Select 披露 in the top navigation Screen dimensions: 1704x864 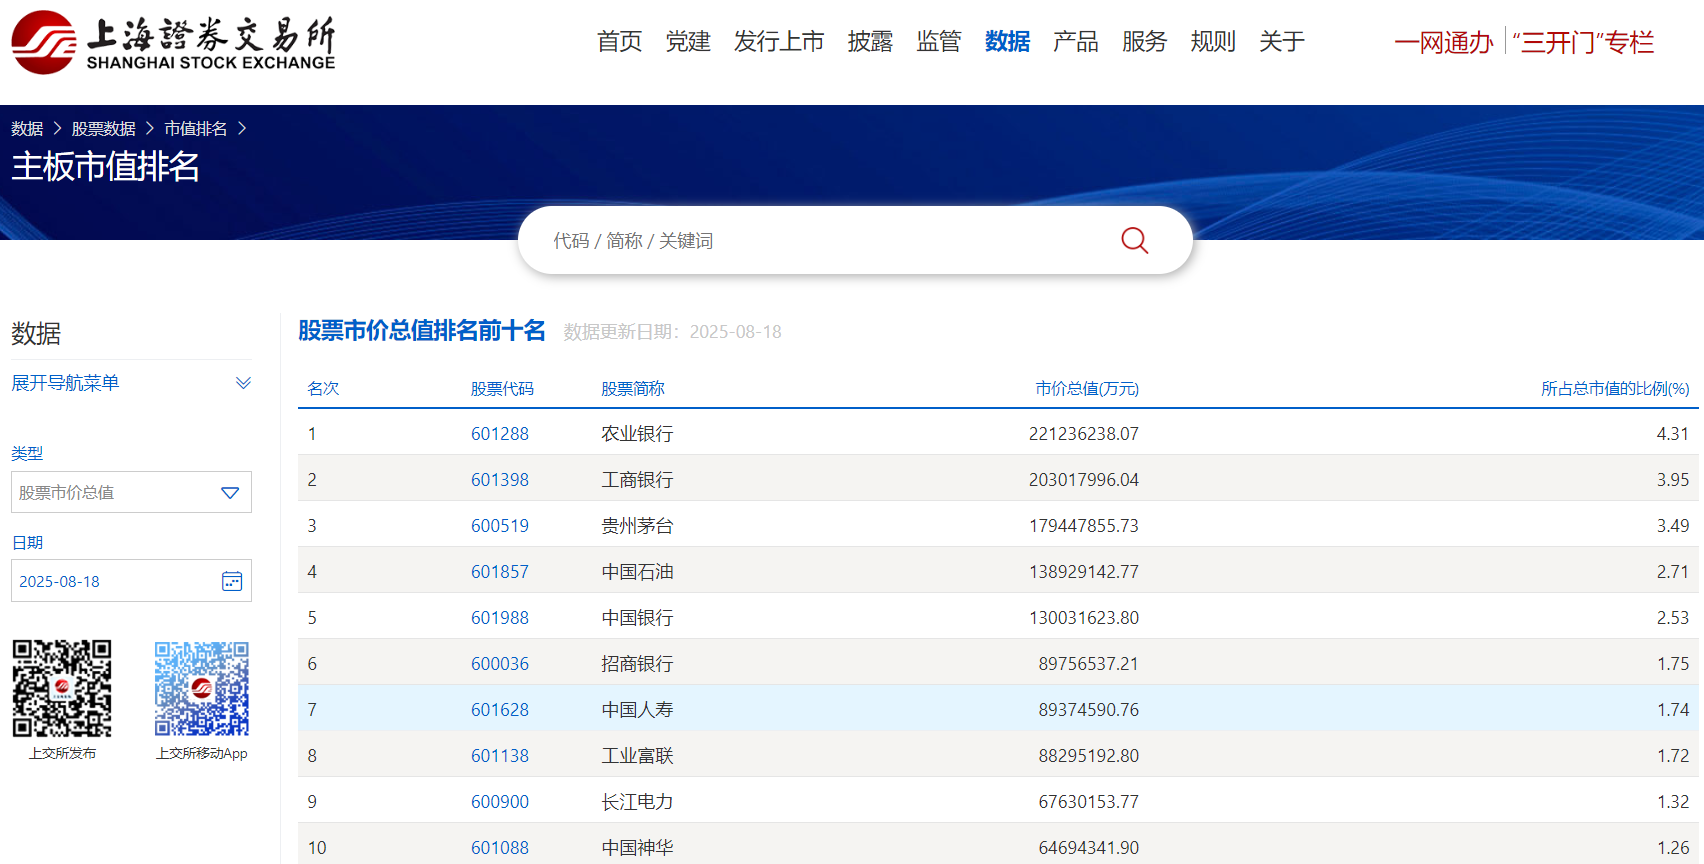pyautogui.click(x=870, y=42)
